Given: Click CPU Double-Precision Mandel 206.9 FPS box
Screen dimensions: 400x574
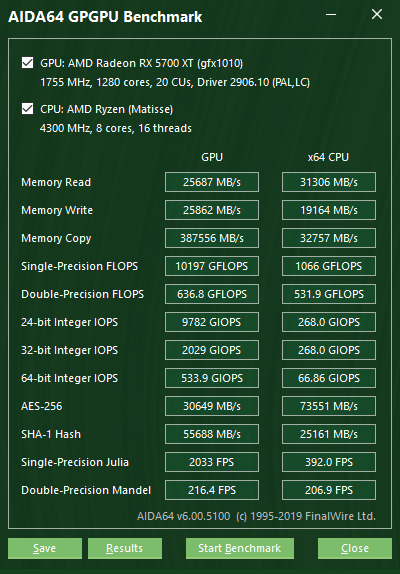Looking at the screenshot, I should (329, 490).
